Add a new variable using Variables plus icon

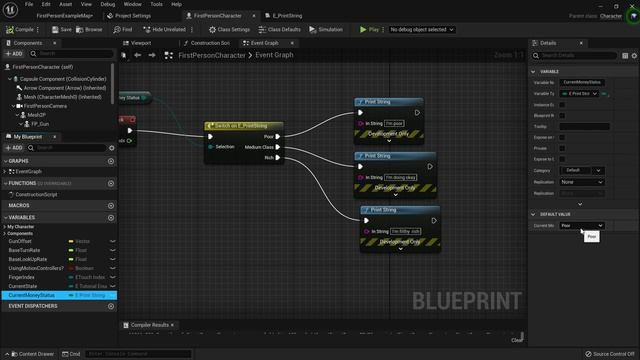pyautogui.click(x=111, y=218)
